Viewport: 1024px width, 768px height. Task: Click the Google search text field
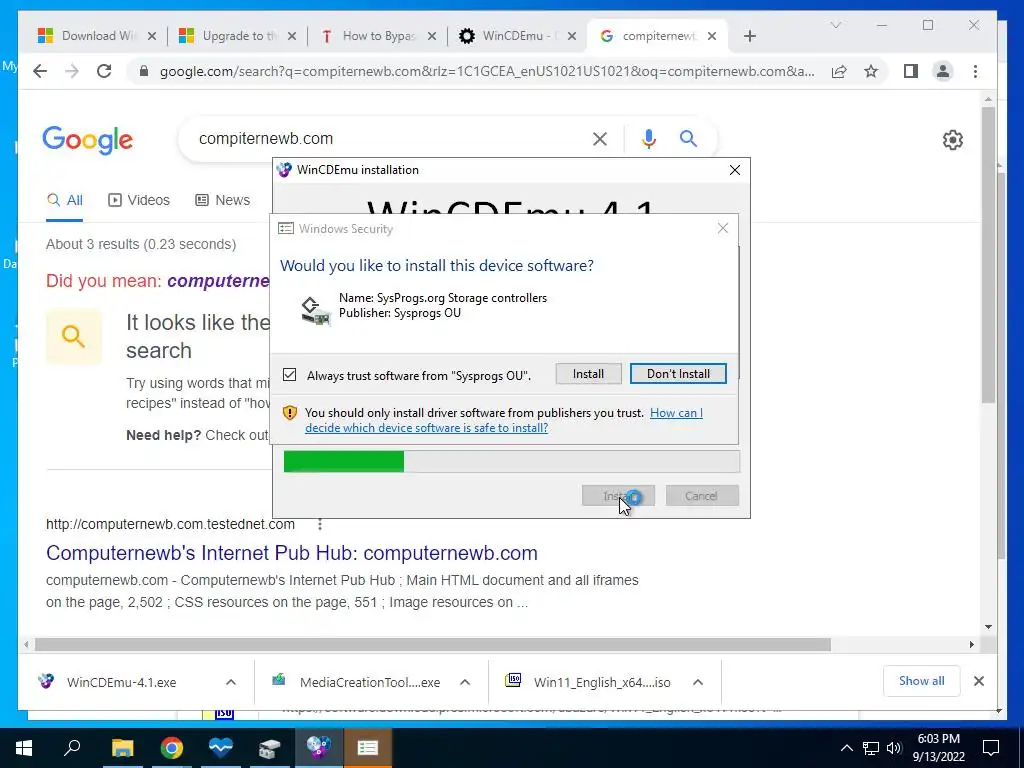tap(391, 138)
